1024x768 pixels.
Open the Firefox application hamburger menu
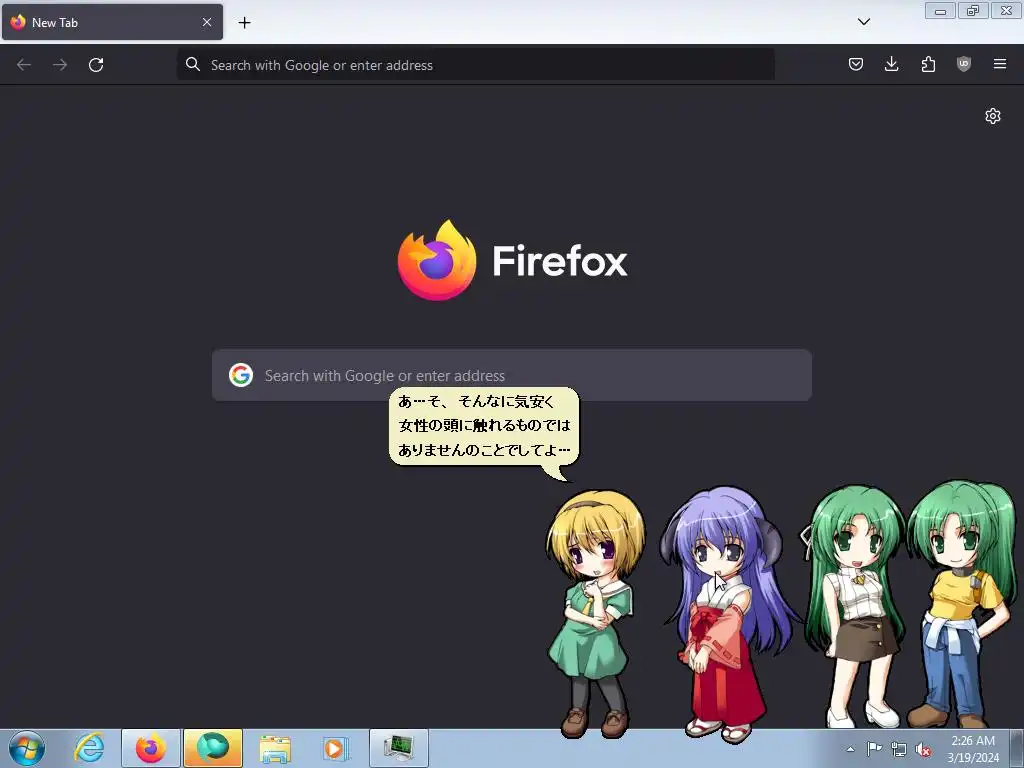(1000, 64)
